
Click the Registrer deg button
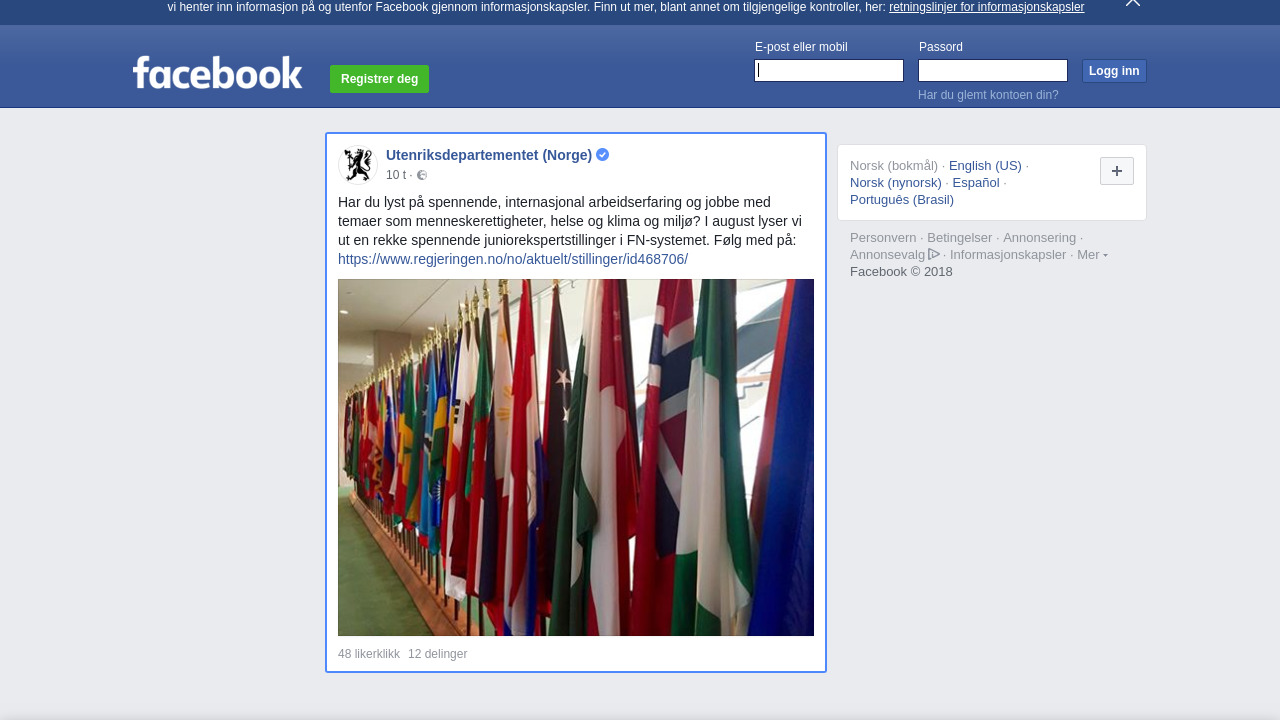point(379,79)
